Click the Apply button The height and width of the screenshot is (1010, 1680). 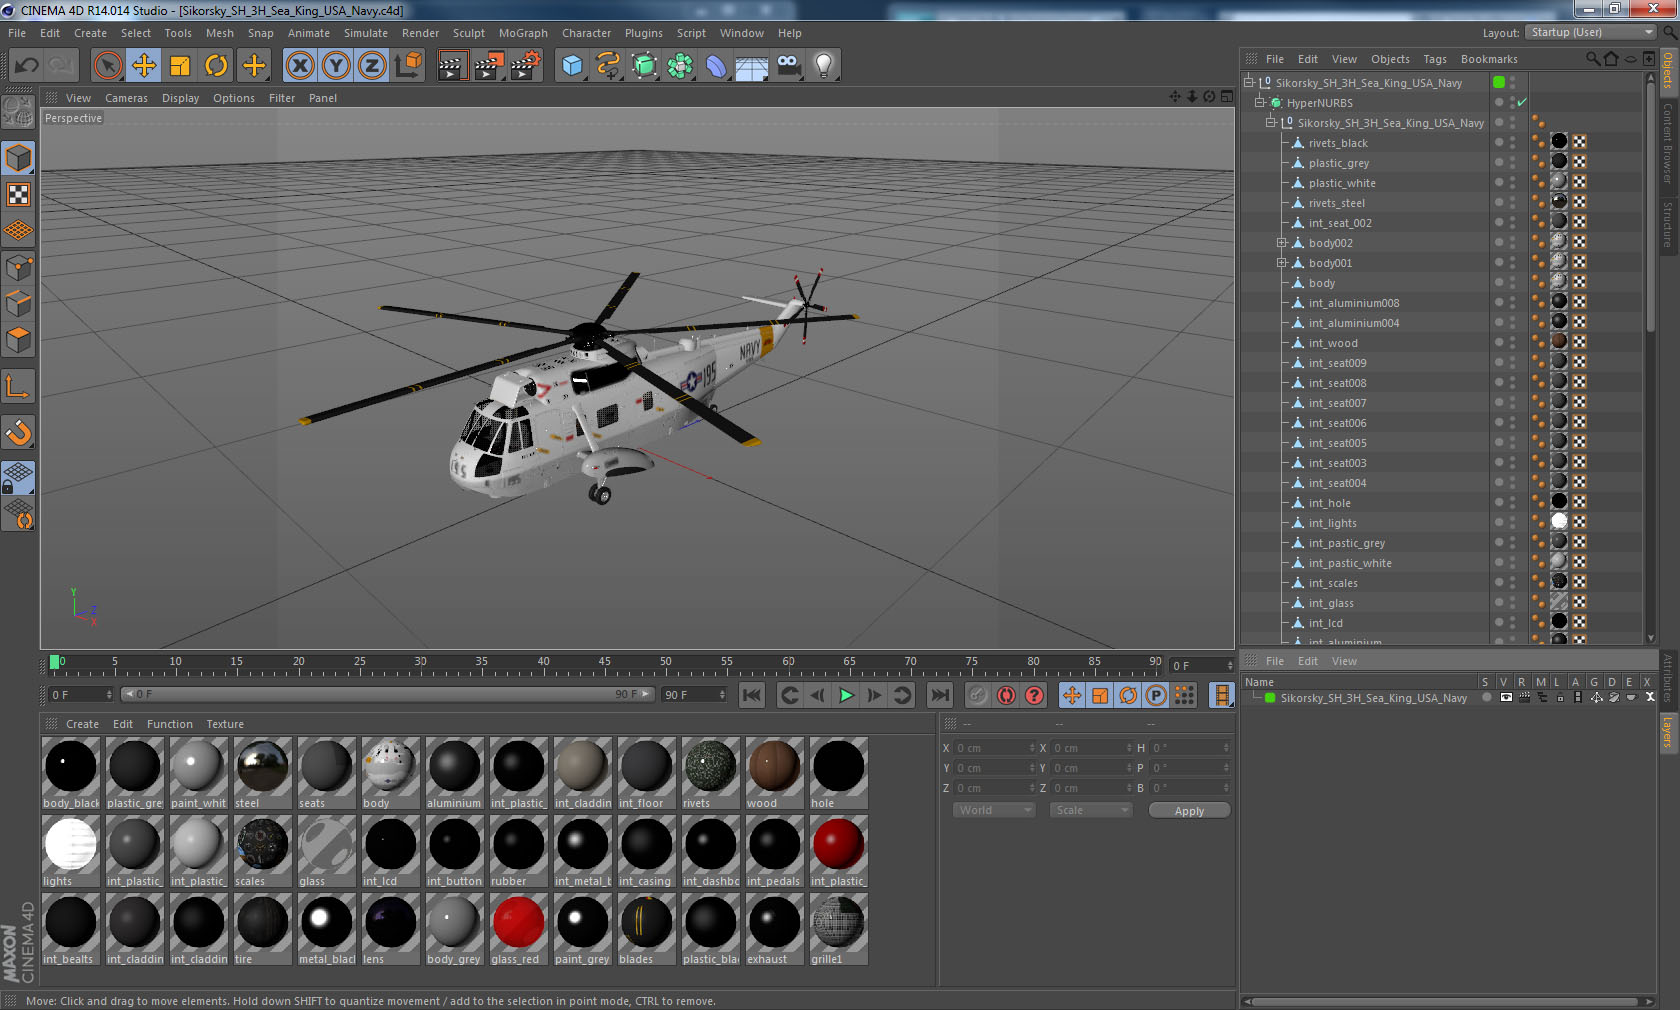pyautogui.click(x=1189, y=811)
